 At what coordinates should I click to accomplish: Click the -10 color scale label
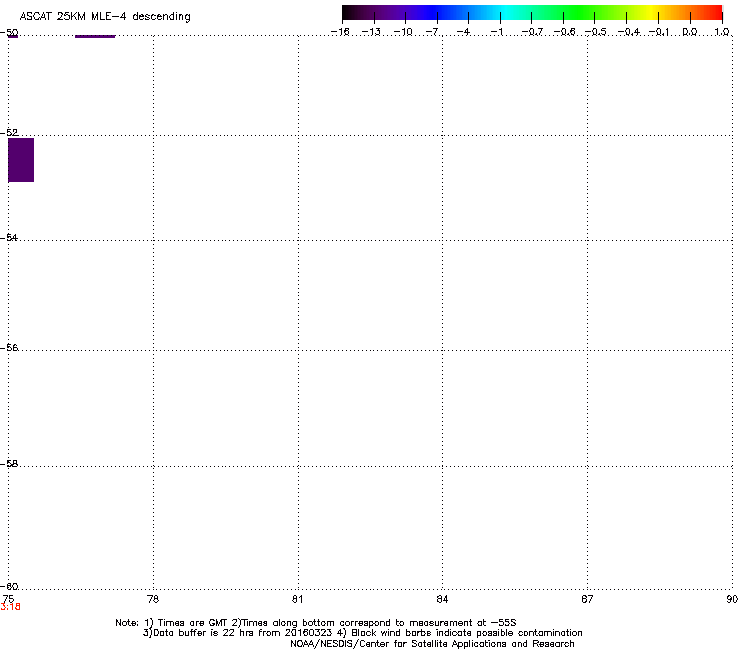tap(403, 32)
